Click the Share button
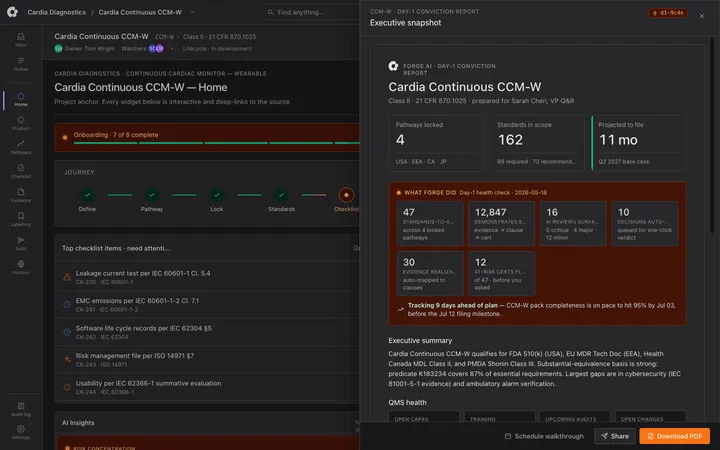Screen dimensions: 720x450 tap(615, 436)
